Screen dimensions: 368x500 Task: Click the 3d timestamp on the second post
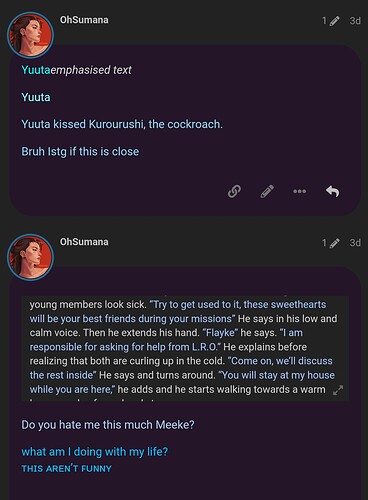[x=355, y=243]
